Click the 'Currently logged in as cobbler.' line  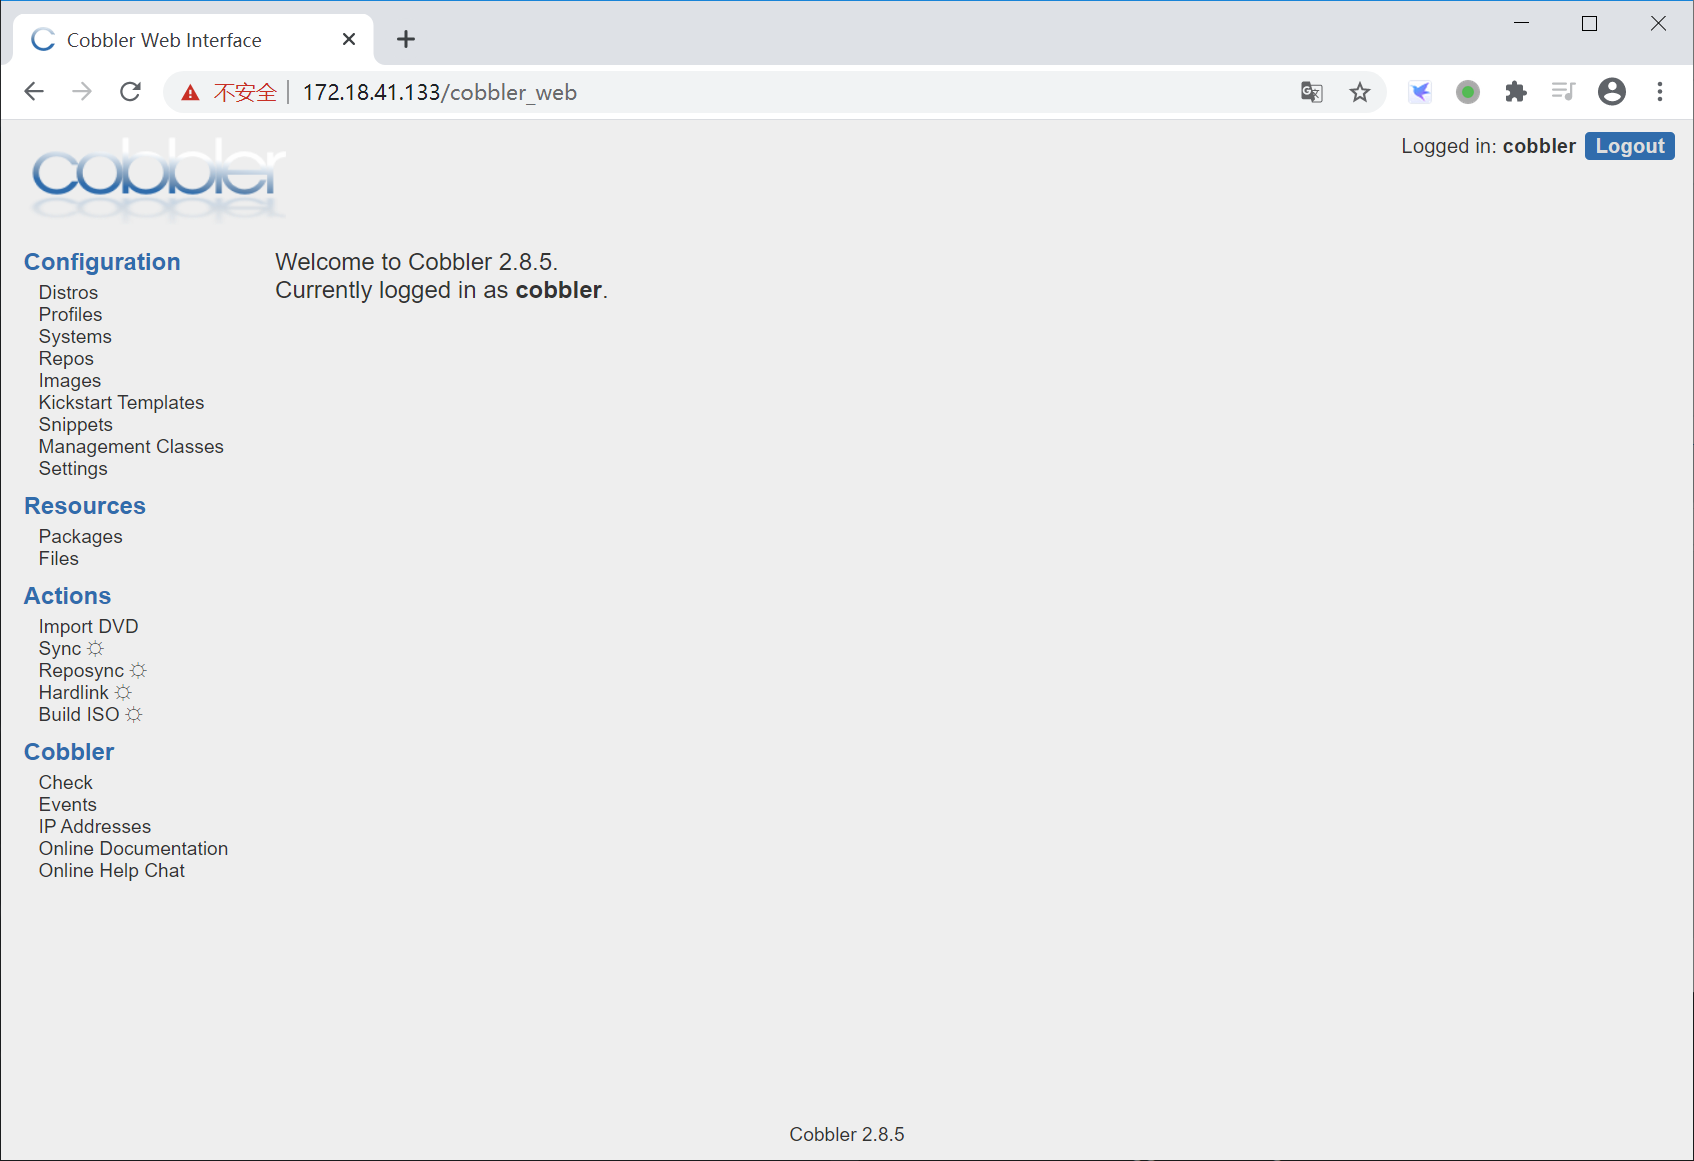pyautogui.click(x=441, y=290)
